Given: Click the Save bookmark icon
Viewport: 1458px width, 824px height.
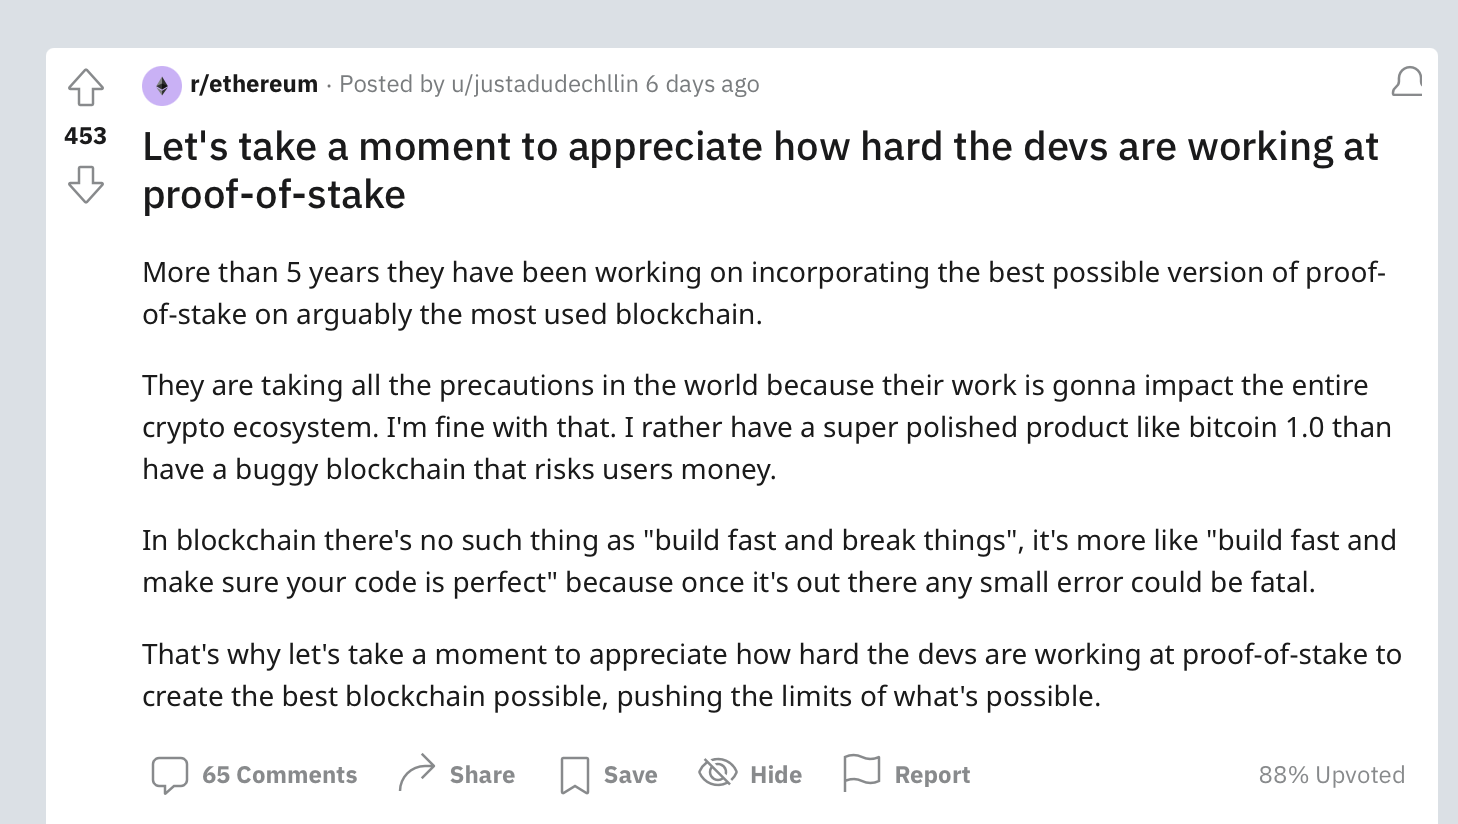Looking at the screenshot, I should click(x=574, y=775).
